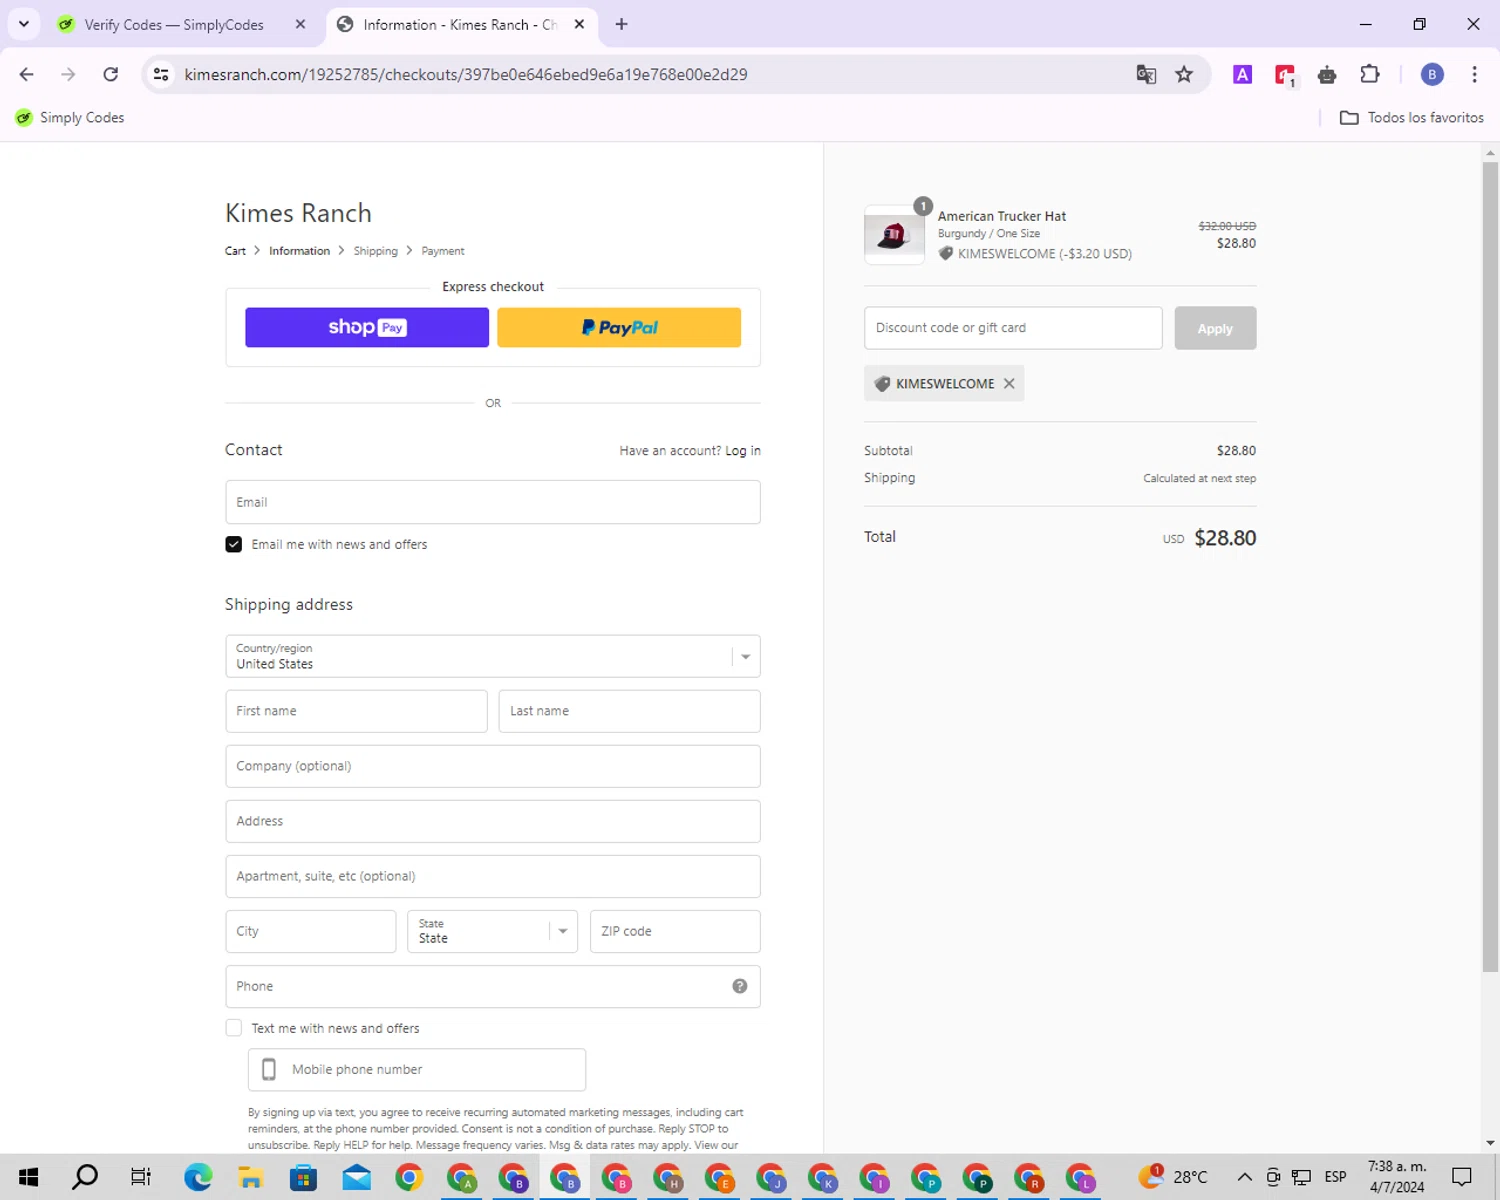1500x1200 pixels.
Task: Open Chrome profile H taskbar icon
Action: [668, 1177]
